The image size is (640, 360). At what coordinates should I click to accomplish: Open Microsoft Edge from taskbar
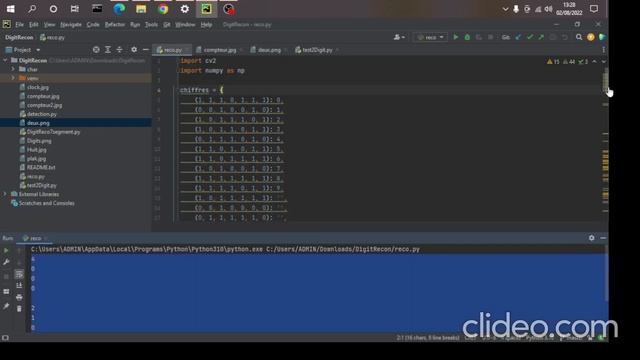click(x=119, y=9)
